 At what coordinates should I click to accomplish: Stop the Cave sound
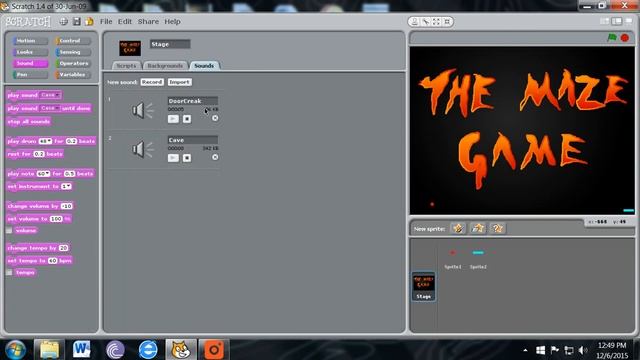187,158
